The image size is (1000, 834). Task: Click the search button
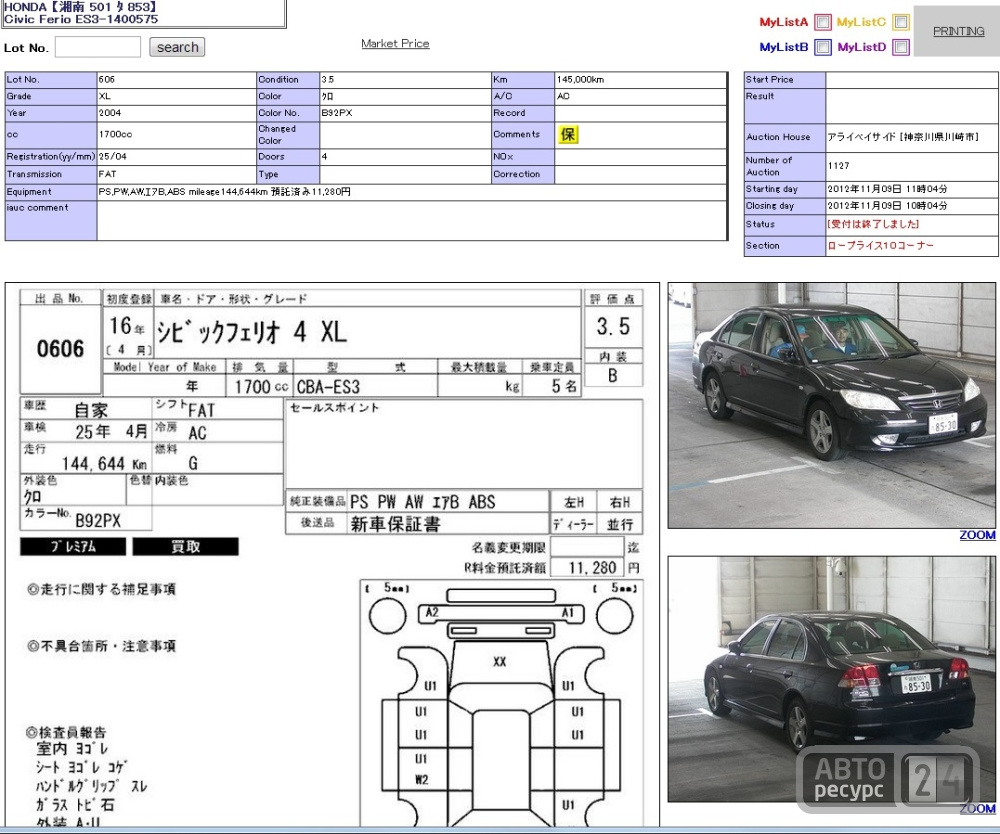[x=177, y=47]
